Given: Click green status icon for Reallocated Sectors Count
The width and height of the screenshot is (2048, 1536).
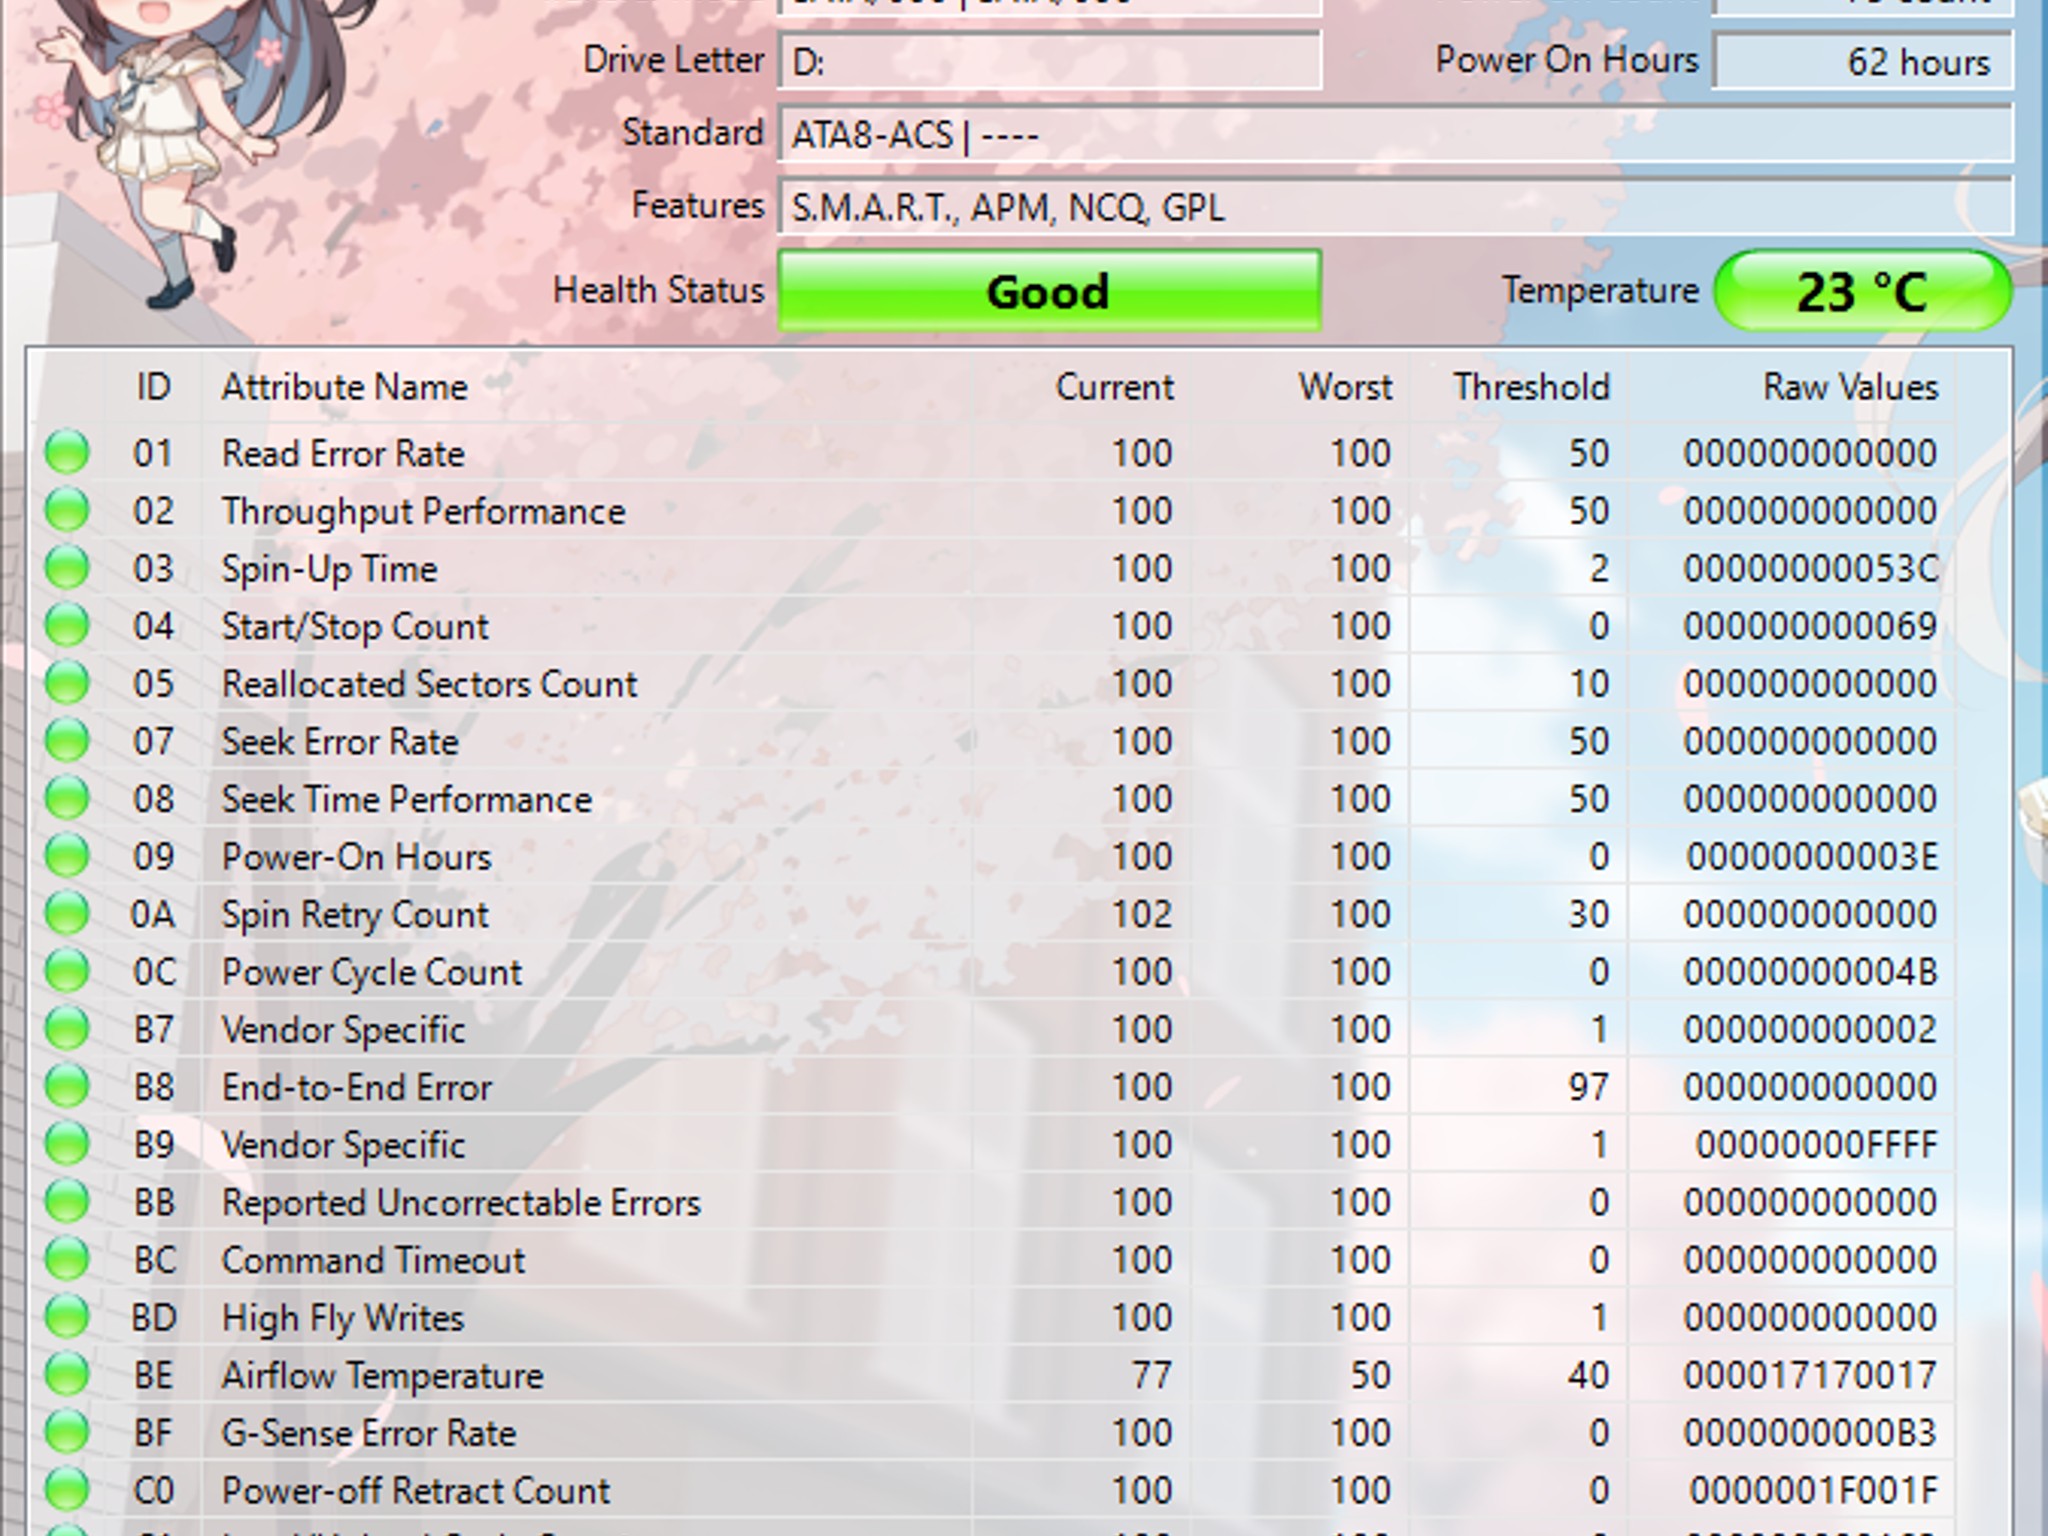Looking at the screenshot, I should (67, 683).
